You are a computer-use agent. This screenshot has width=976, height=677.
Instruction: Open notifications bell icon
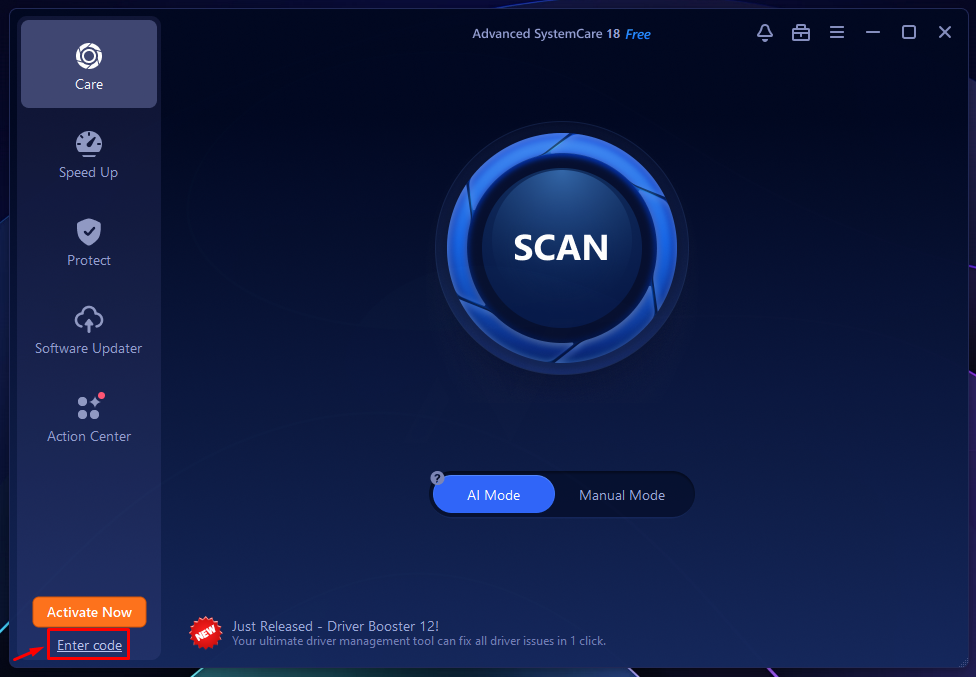pos(765,32)
